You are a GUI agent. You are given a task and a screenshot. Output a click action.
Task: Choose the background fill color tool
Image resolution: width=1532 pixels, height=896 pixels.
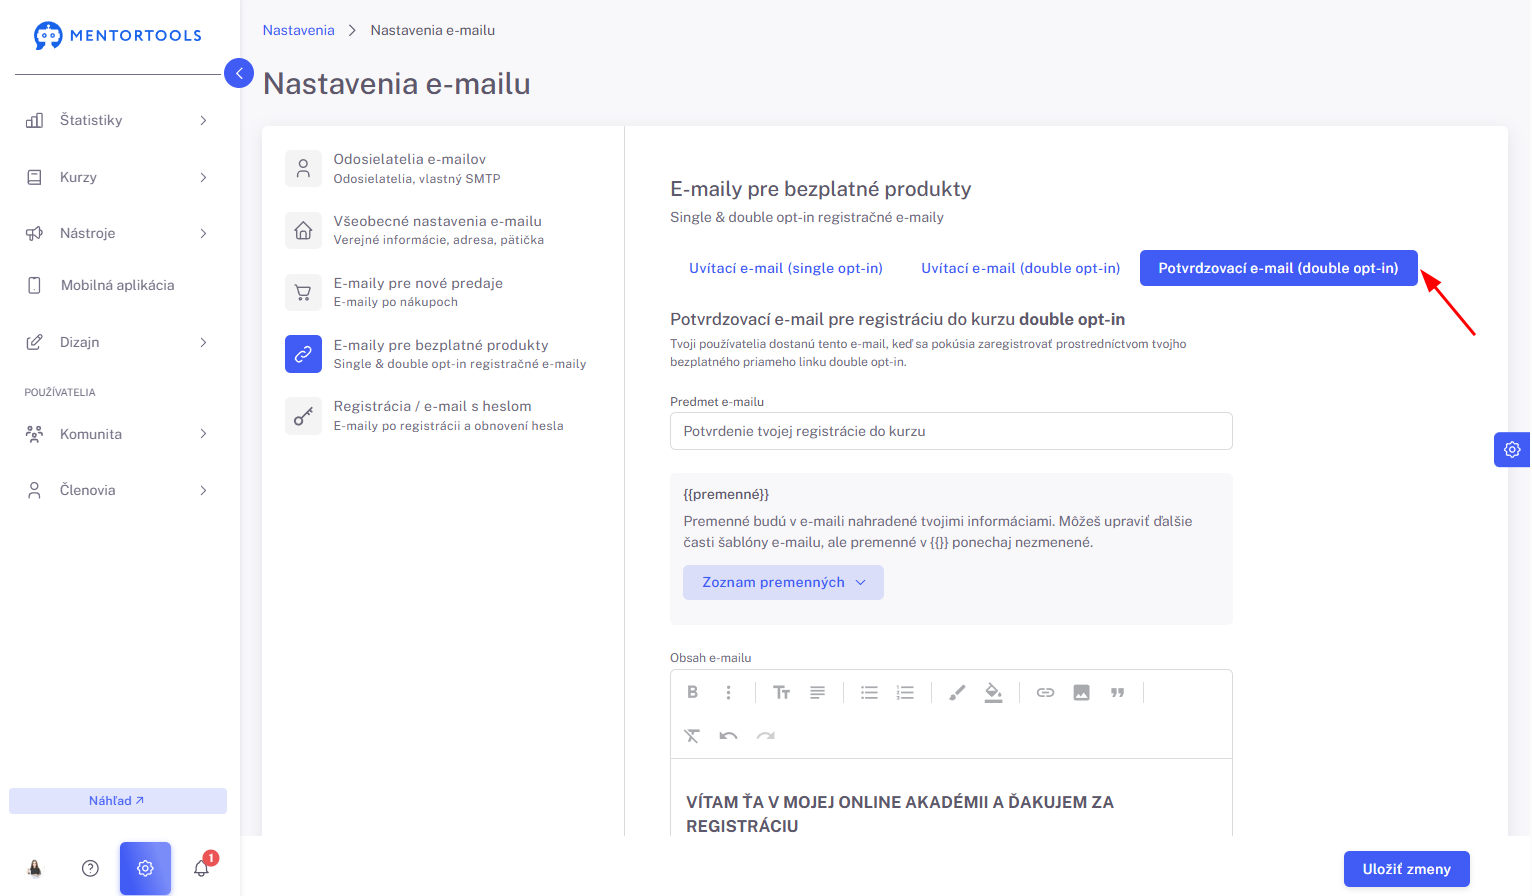point(993,692)
